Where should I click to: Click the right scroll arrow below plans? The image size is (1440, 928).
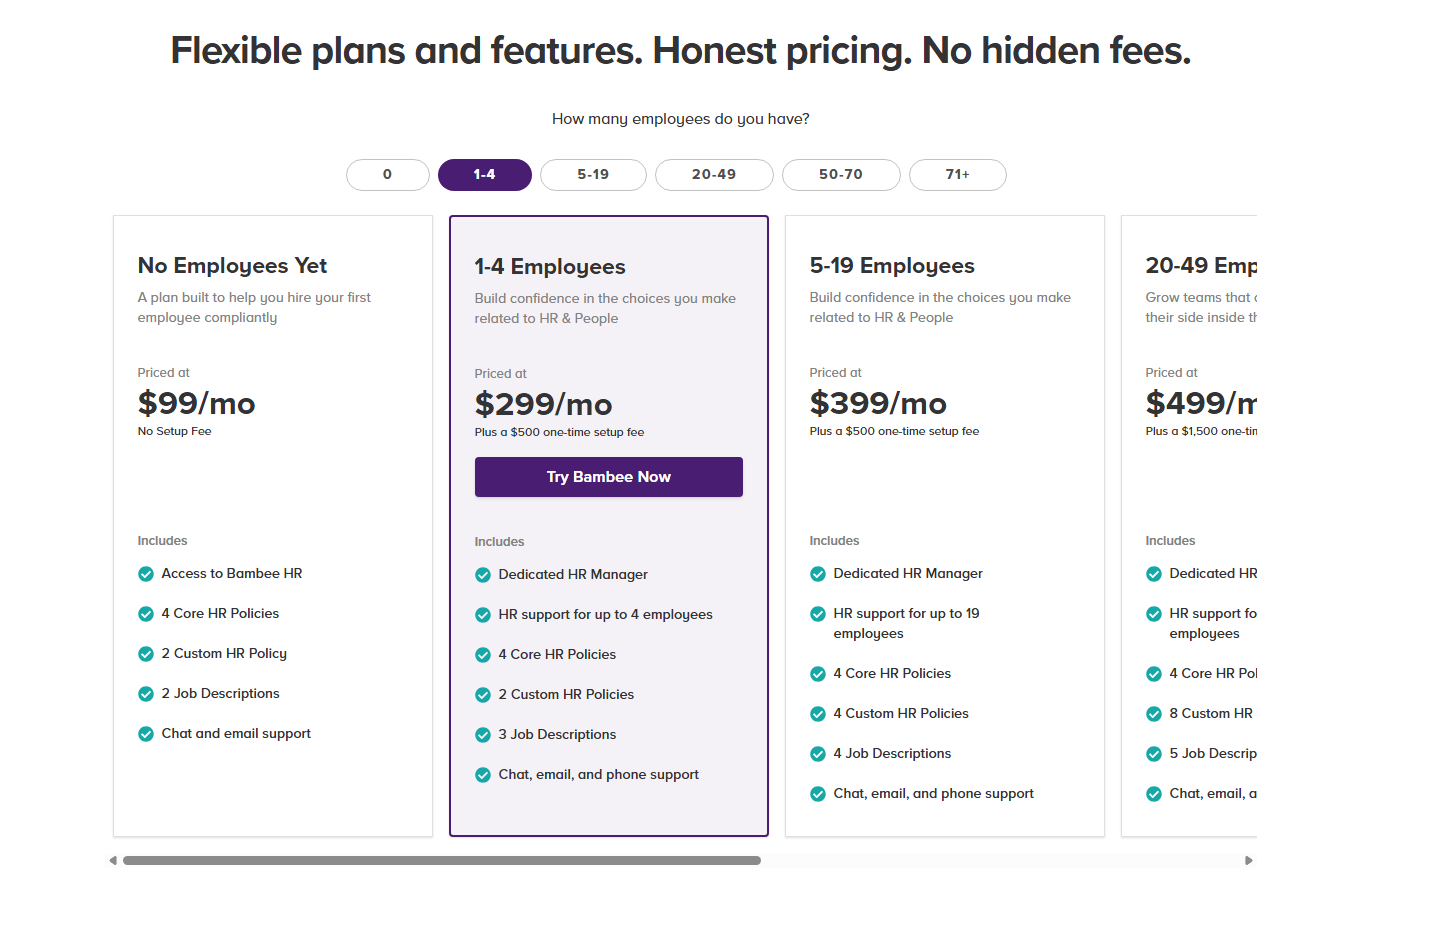coord(1249,860)
